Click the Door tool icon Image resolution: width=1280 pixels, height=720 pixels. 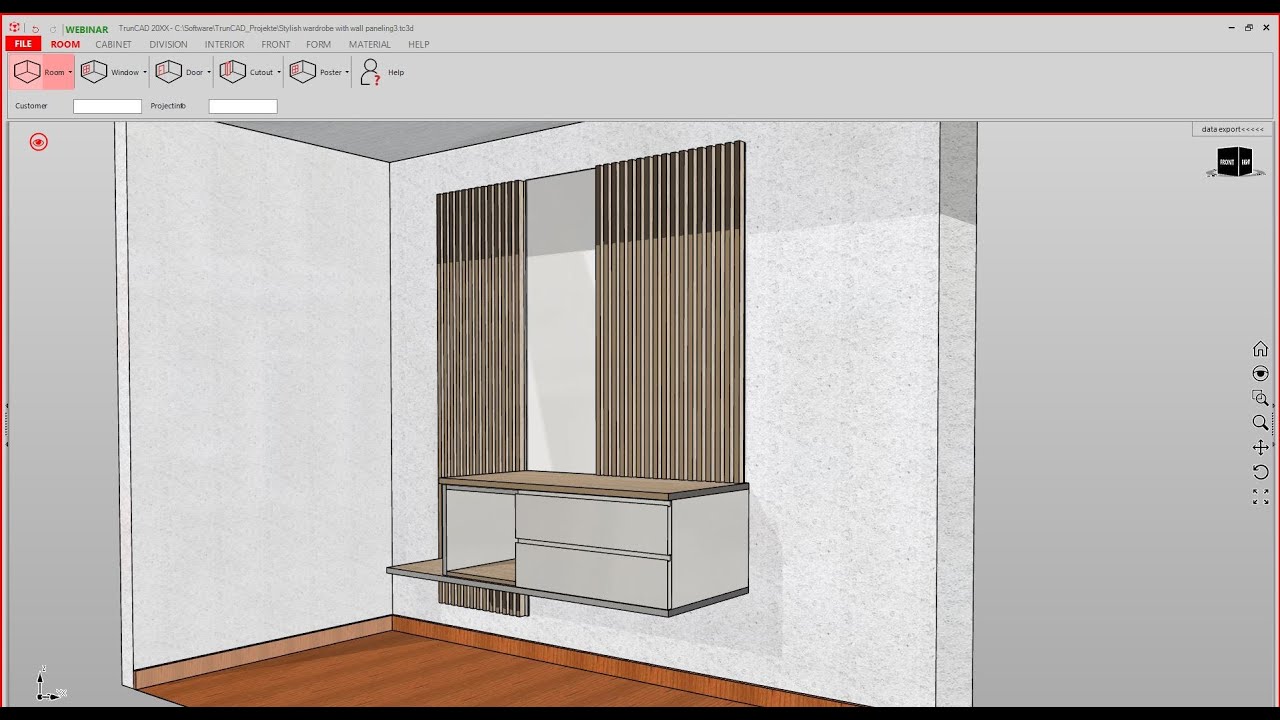pos(169,72)
